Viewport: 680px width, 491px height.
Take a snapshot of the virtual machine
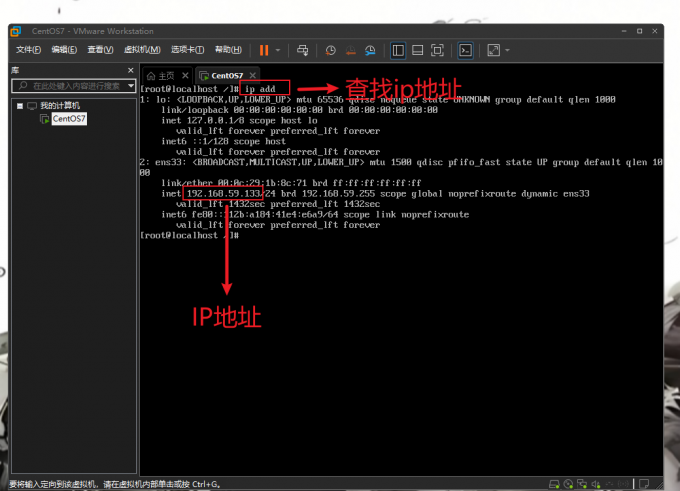click(x=331, y=50)
